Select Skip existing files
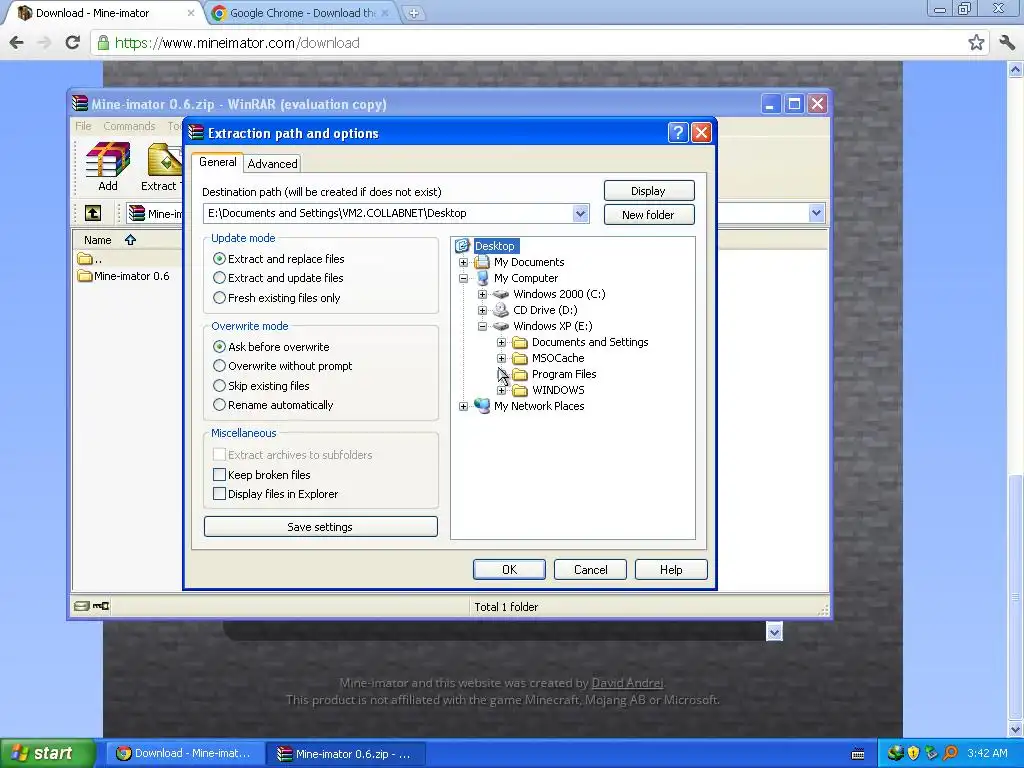 (x=261, y=385)
